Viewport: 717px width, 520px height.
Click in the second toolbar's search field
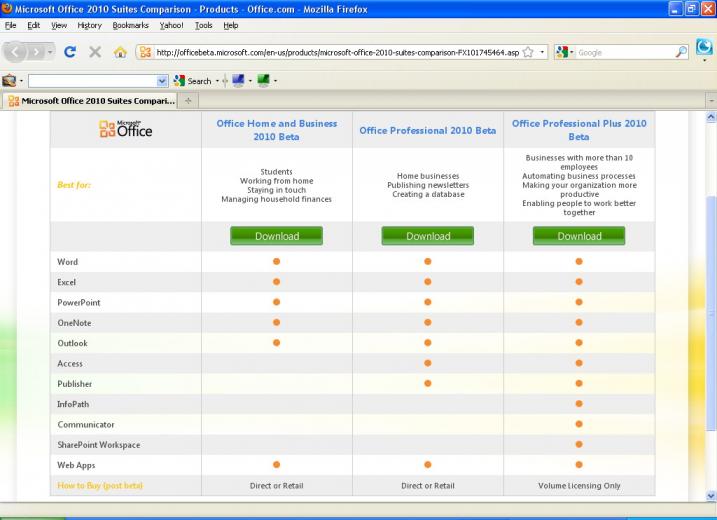point(92,81)
